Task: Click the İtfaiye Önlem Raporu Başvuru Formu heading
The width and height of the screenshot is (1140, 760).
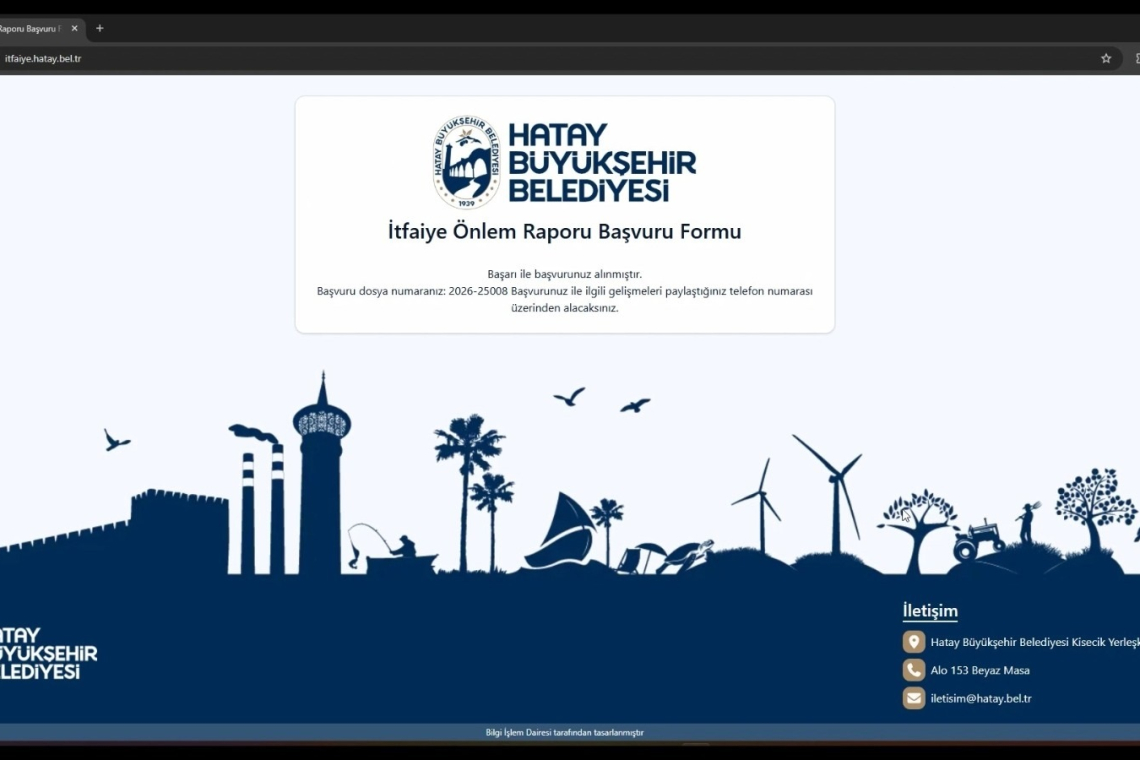Action: click(x=564, y=231)
